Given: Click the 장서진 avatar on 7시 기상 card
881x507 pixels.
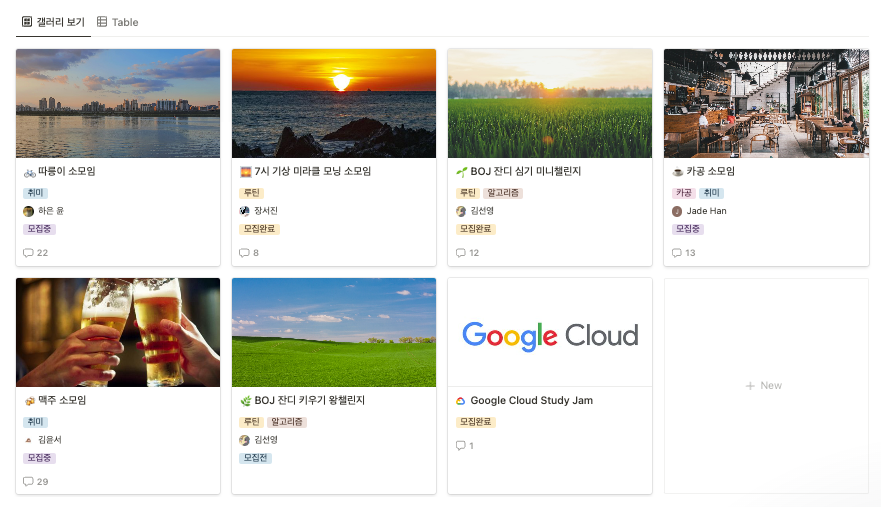Looking at the screenshot, I should pos(244,211).
